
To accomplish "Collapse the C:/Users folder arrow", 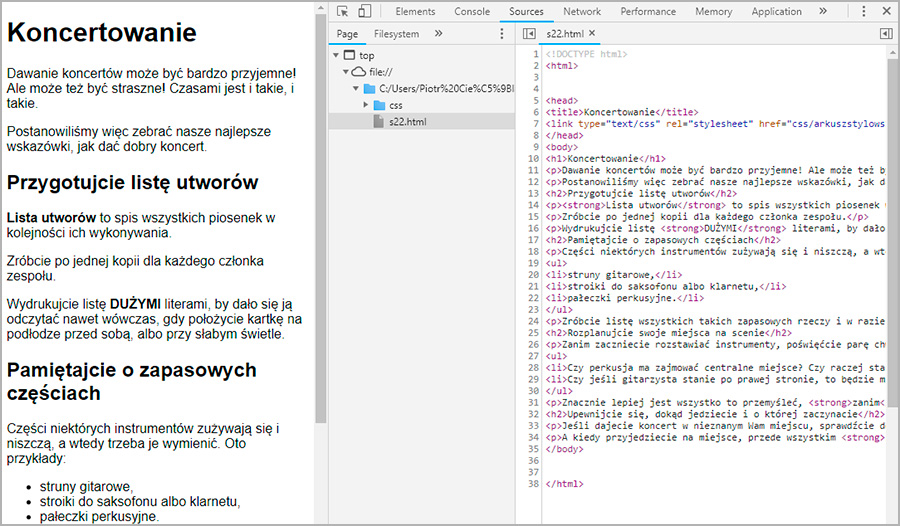I will pos(356,88).
